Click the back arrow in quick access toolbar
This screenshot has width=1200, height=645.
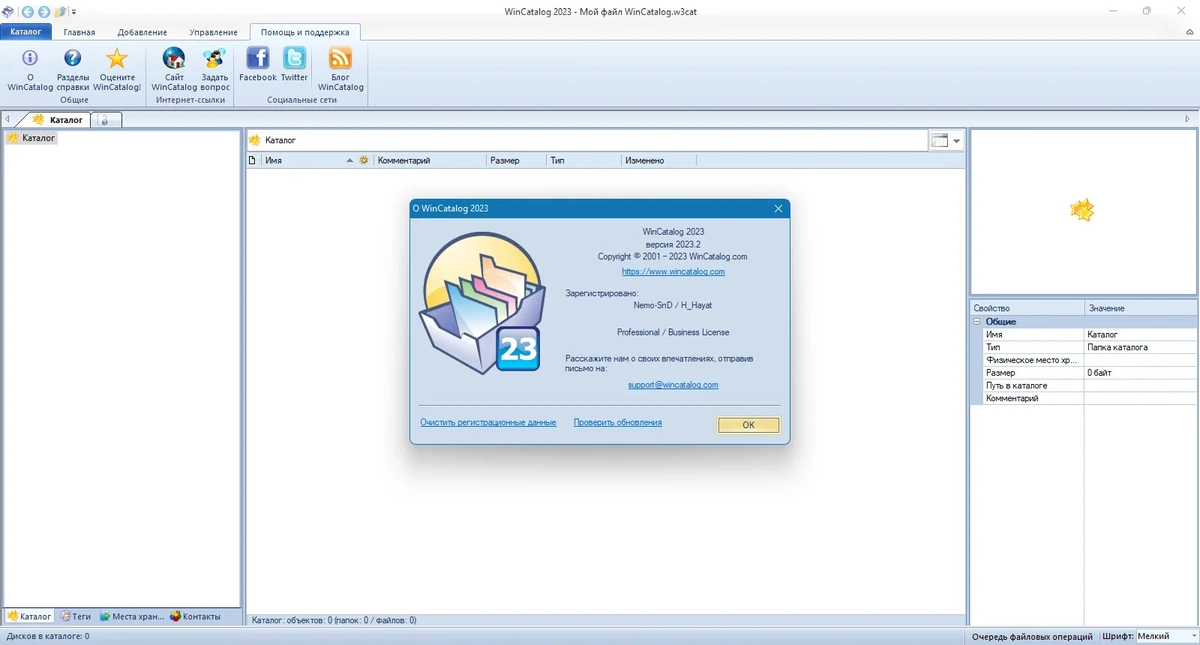pos(27,11)
